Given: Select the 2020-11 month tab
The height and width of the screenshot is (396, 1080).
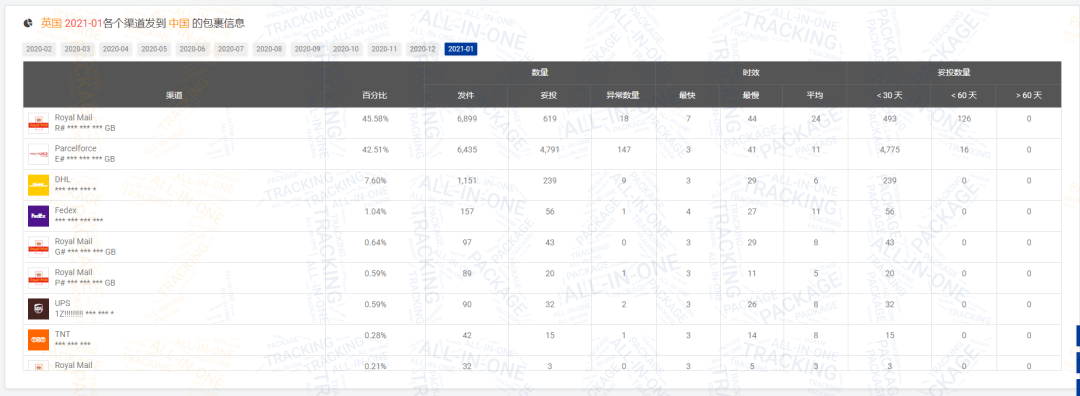Looking at the screenshot, I should pyautogui.click(x=384, y=49).
